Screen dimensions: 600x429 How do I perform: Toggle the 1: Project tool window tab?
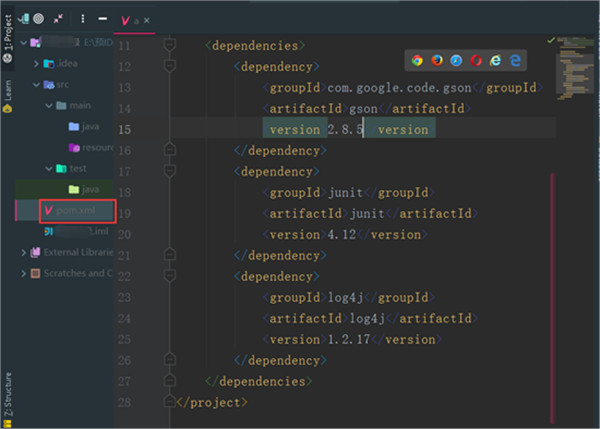[x=7, y=41]
